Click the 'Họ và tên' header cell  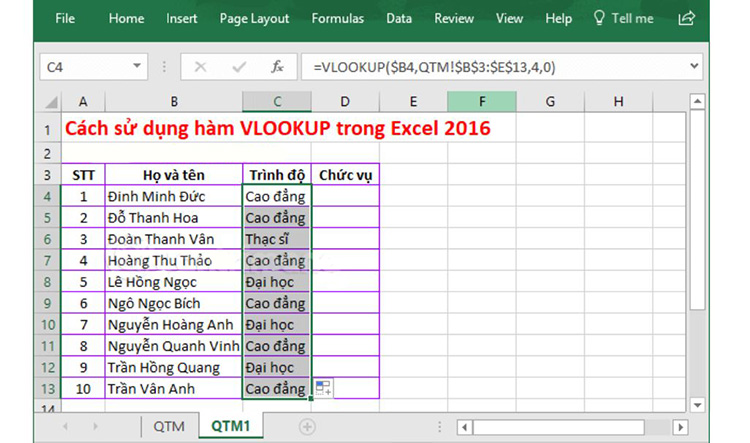pos(174,175)
